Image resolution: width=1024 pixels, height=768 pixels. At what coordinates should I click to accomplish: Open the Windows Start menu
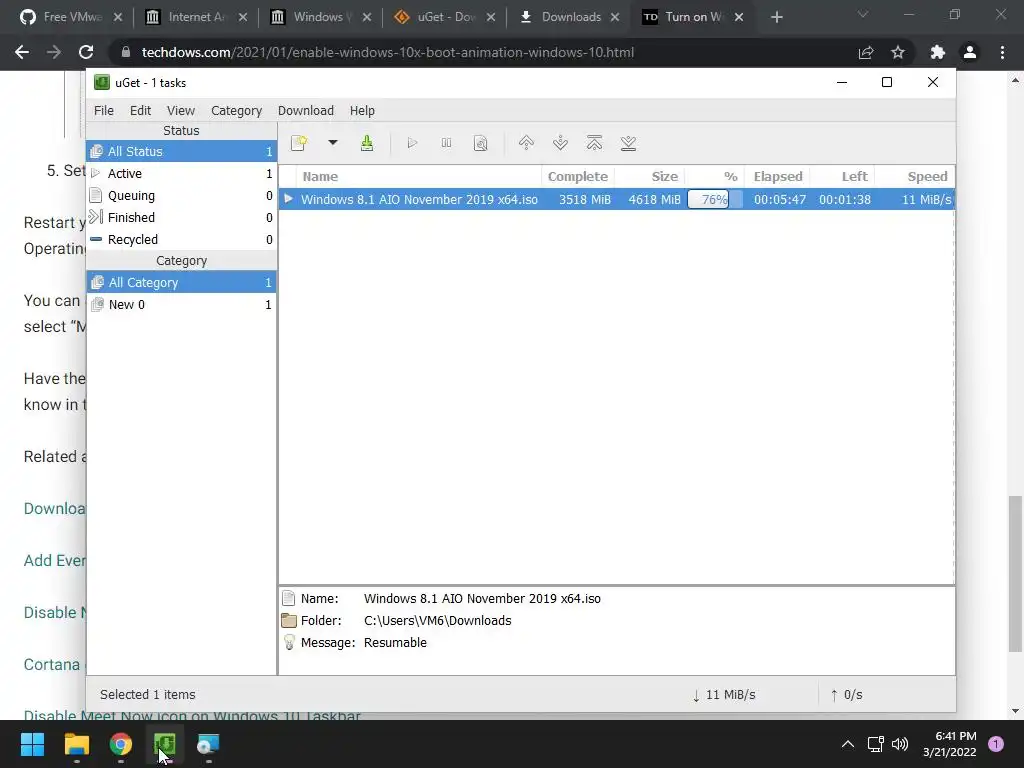tap(32, 744)
